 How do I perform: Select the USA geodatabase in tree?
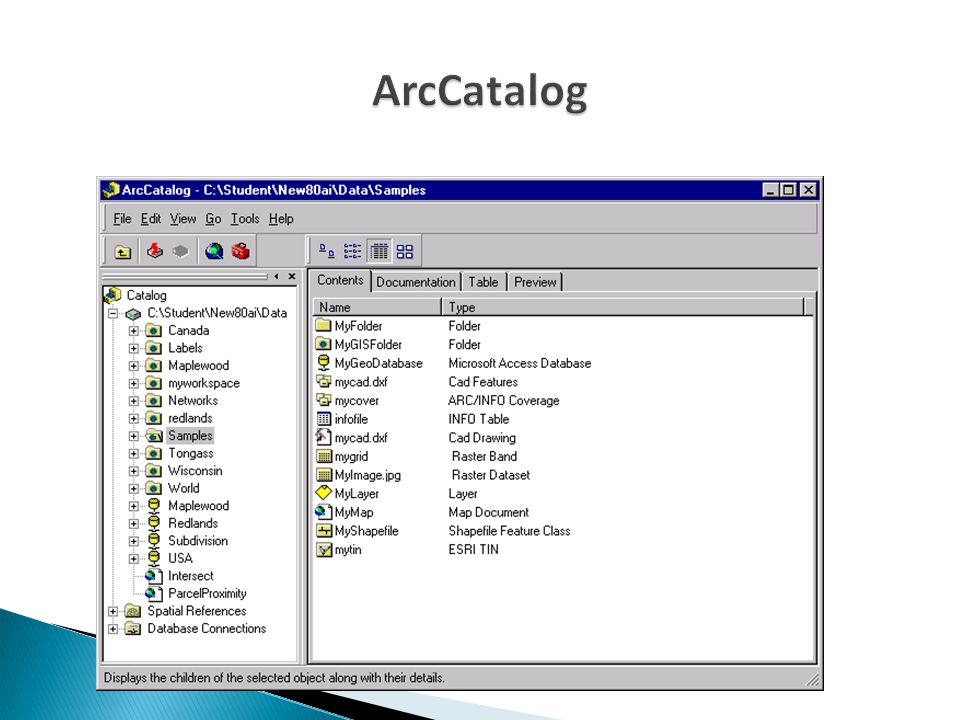click(x=180, y=558)
